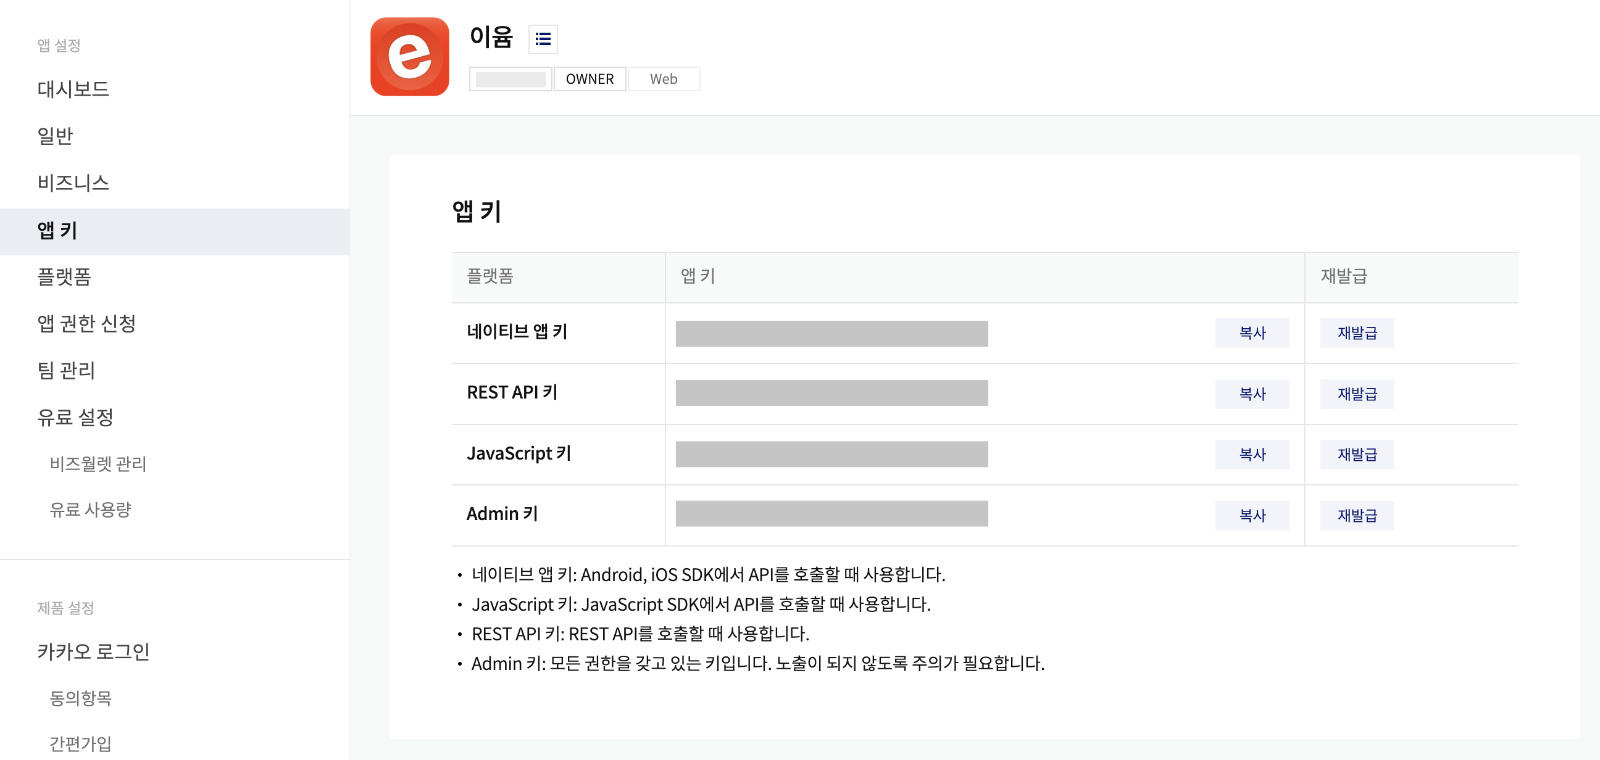
Task: Copy the 네이티브 앱 키 with 복사
Action: point(1252,333)
